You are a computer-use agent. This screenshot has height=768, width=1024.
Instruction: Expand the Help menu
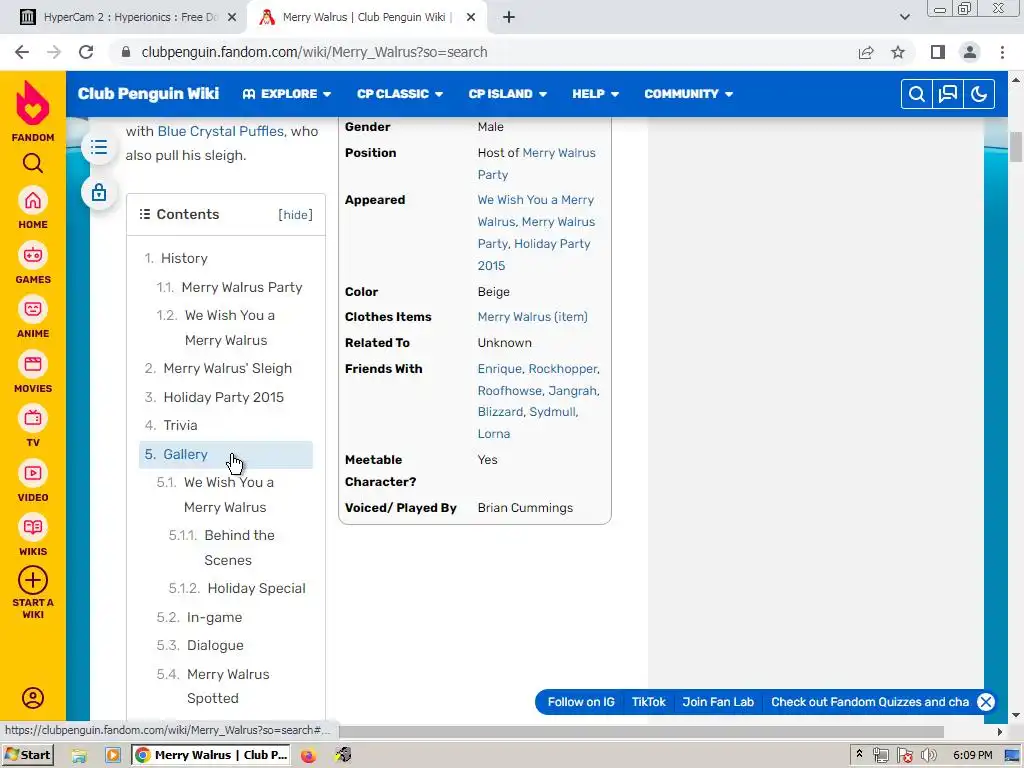596,94
